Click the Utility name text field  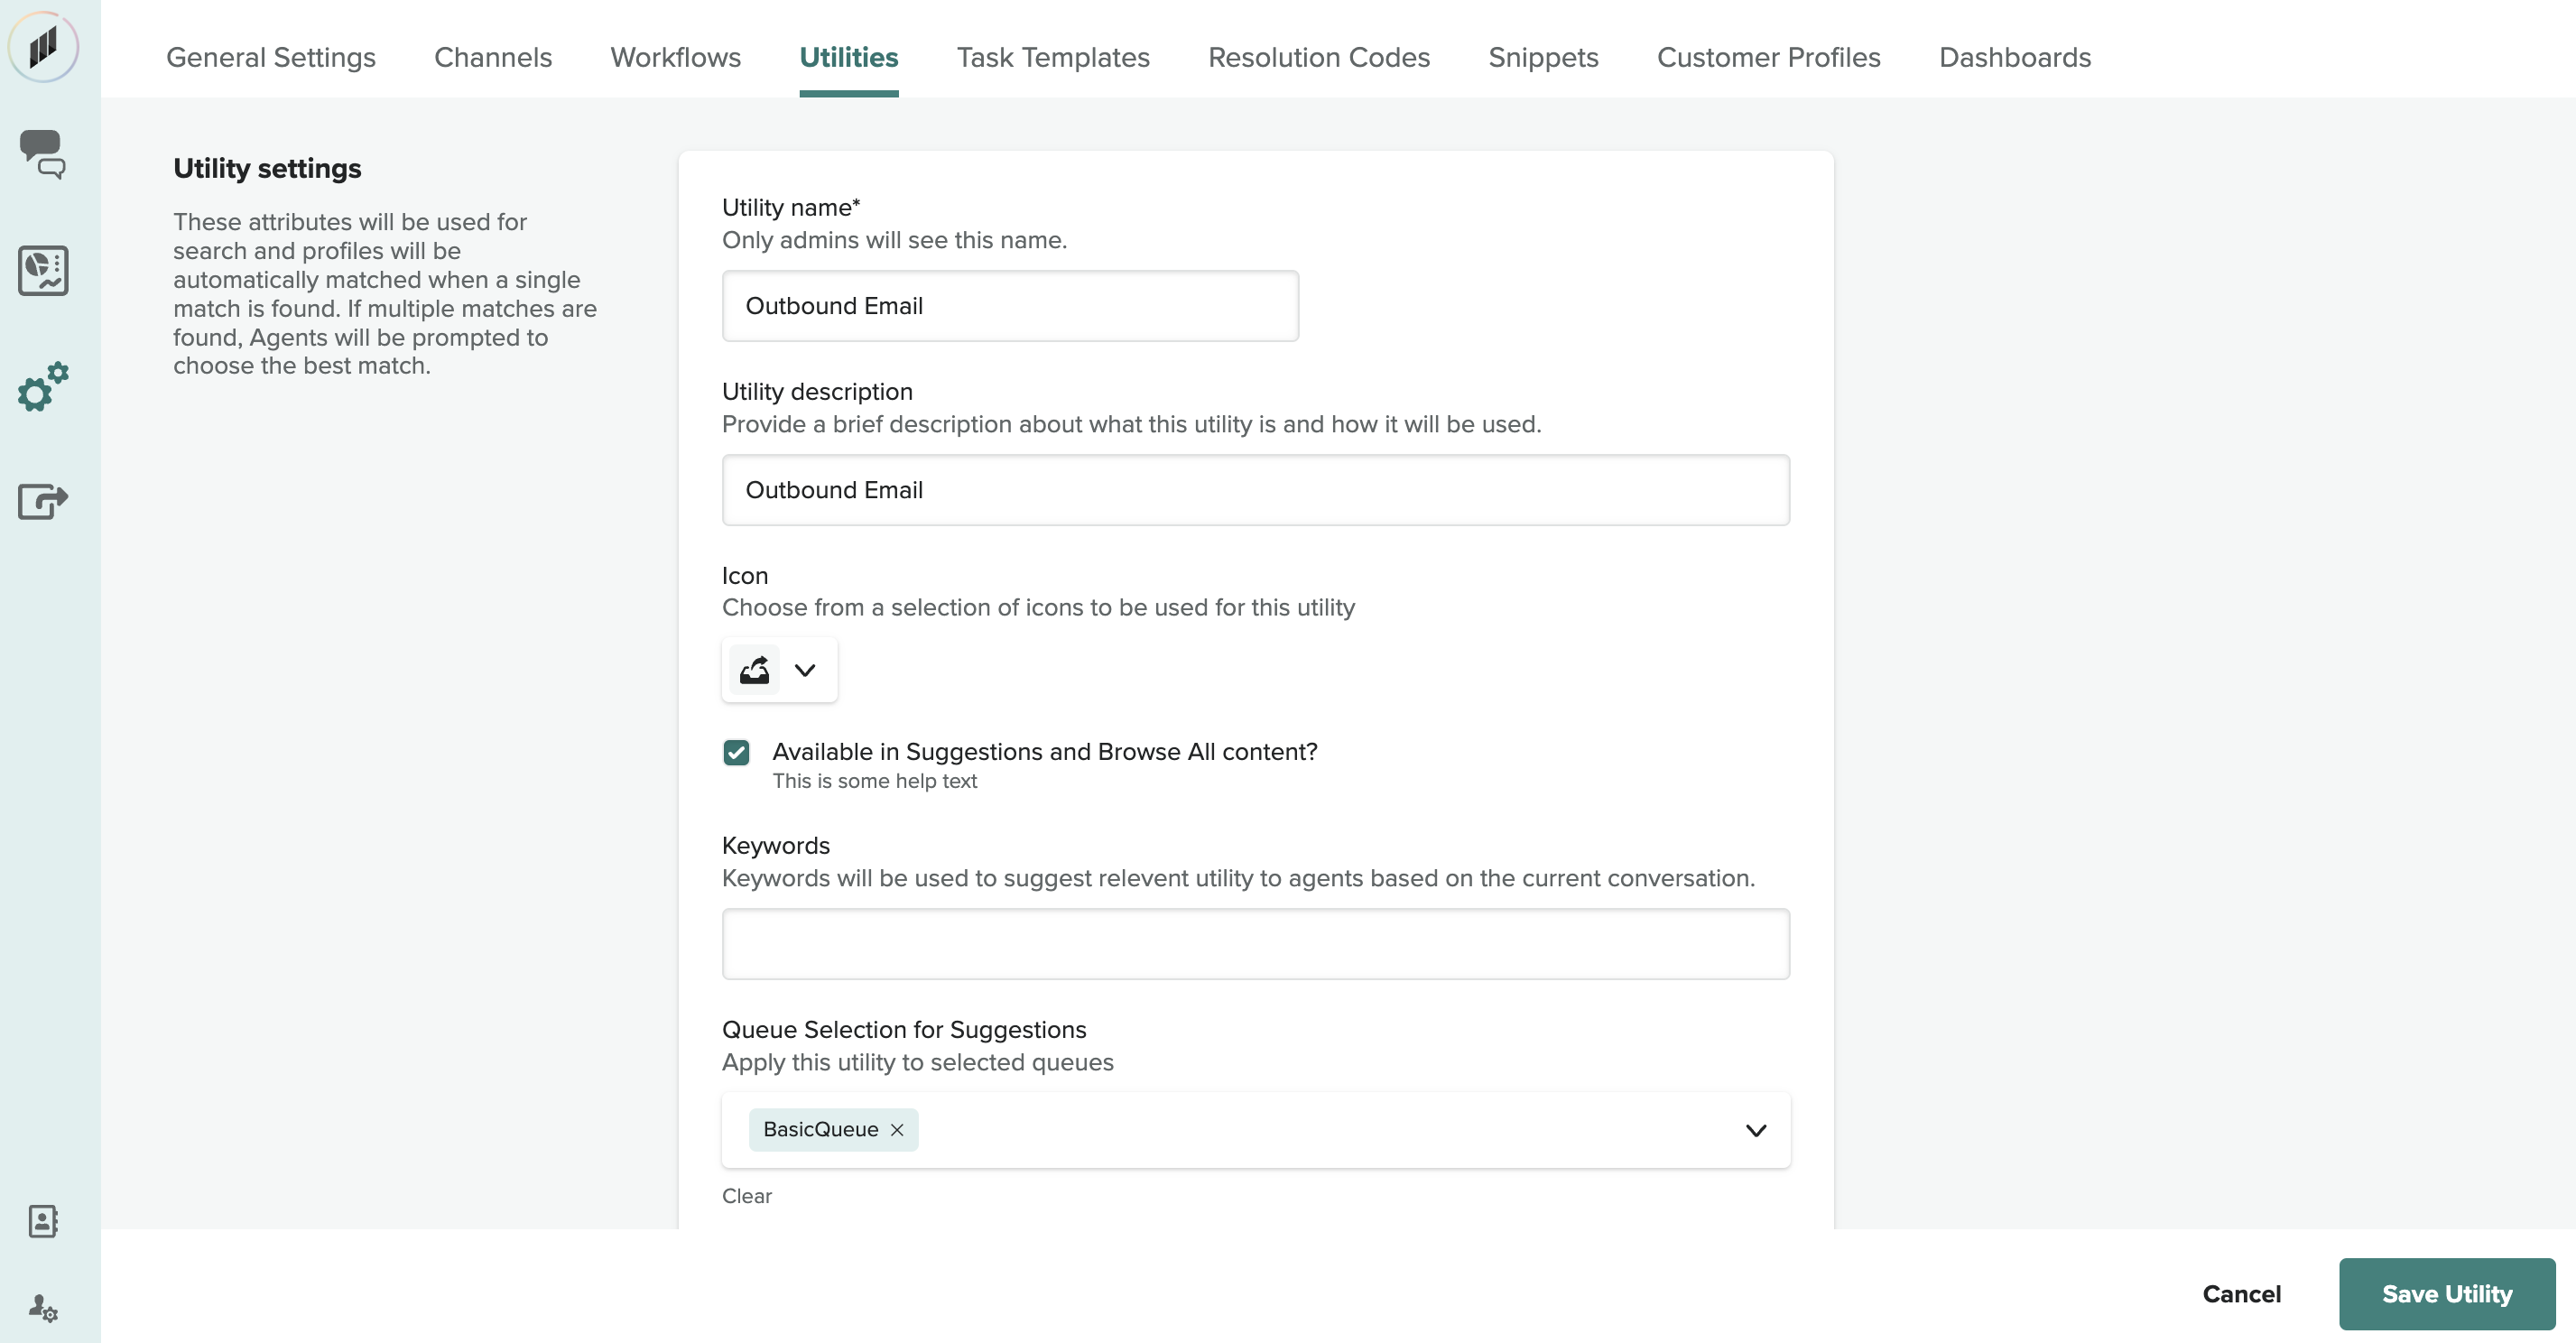pos(1010,306)
